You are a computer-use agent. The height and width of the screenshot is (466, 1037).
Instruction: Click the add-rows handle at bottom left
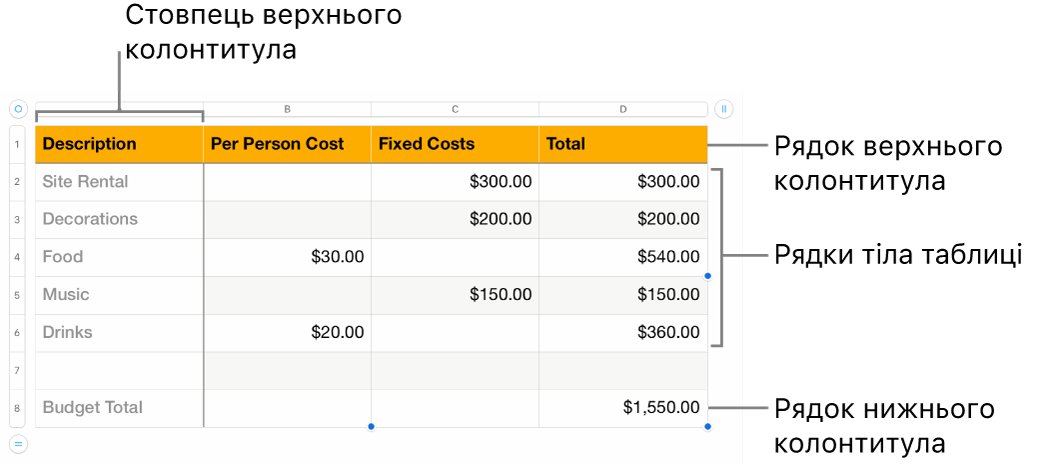[17, 443]
